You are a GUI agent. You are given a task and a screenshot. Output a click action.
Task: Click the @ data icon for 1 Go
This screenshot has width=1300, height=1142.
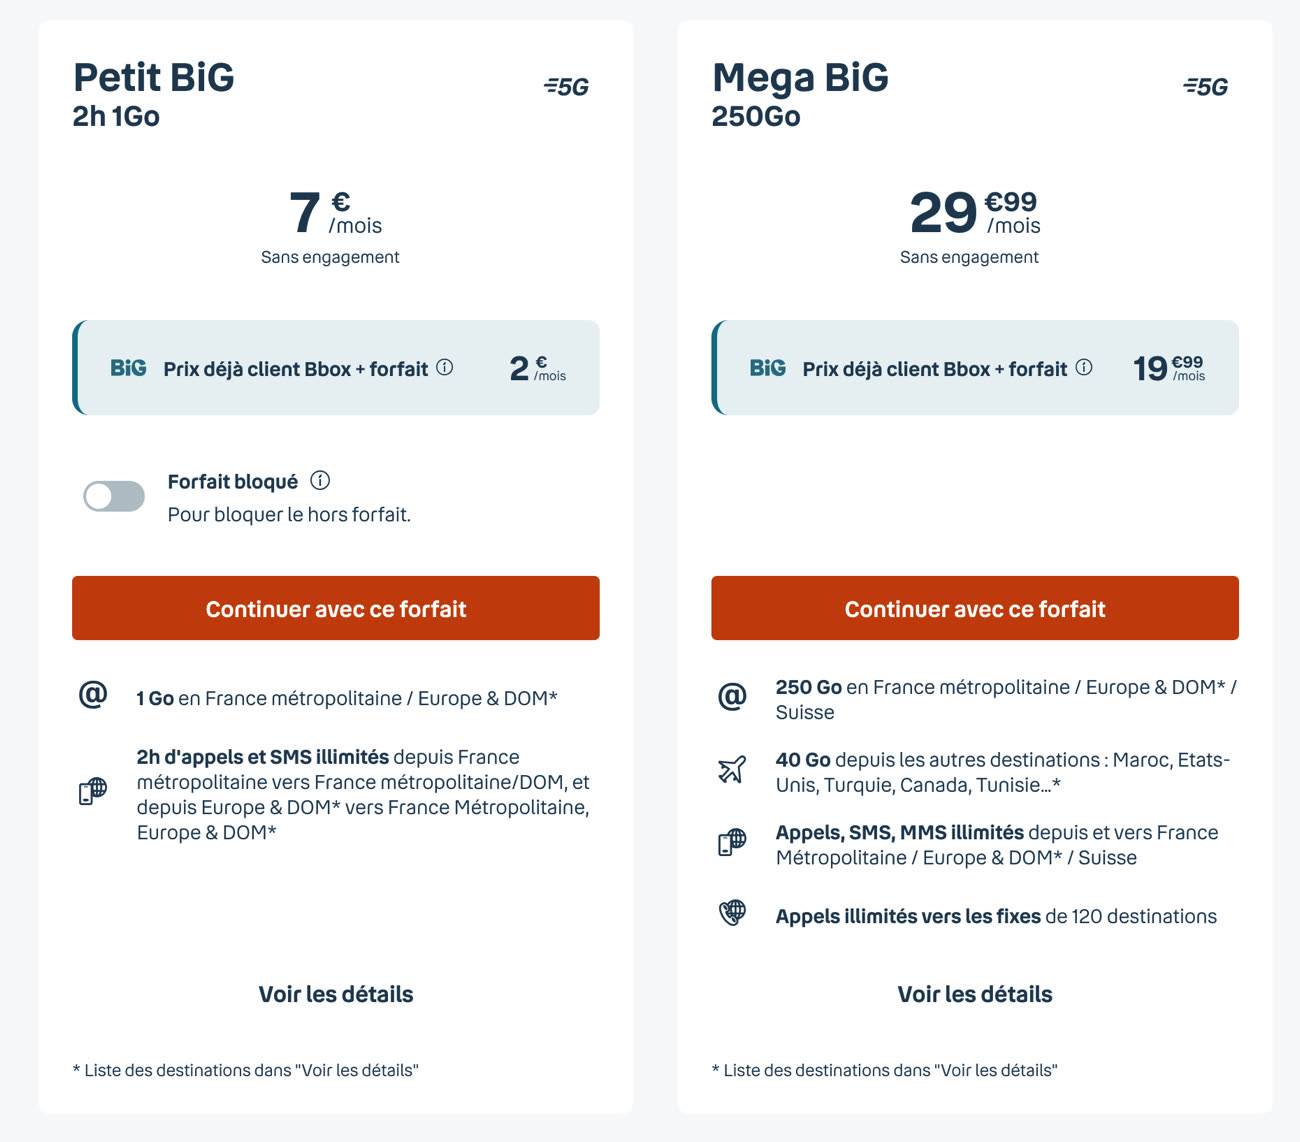(x=93, y=694)
